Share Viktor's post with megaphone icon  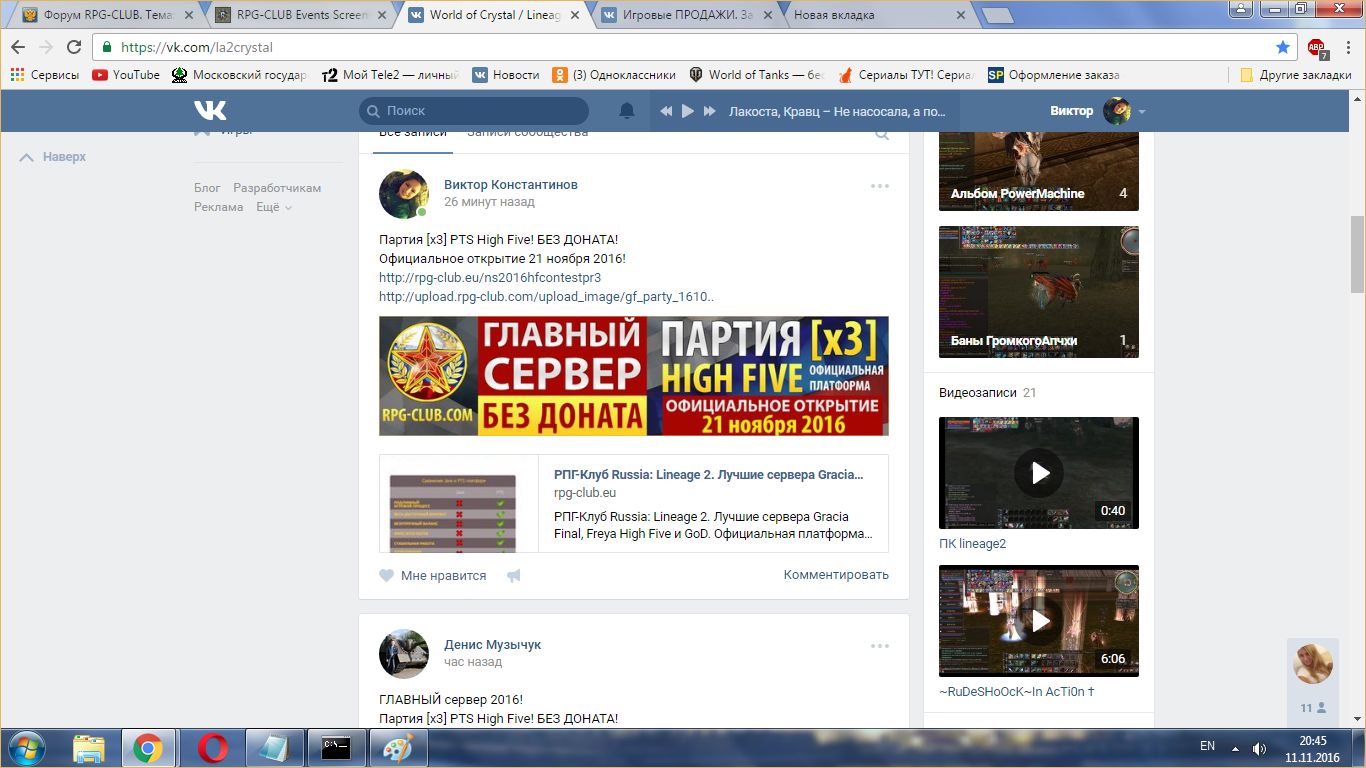click(x=514, y=576)
